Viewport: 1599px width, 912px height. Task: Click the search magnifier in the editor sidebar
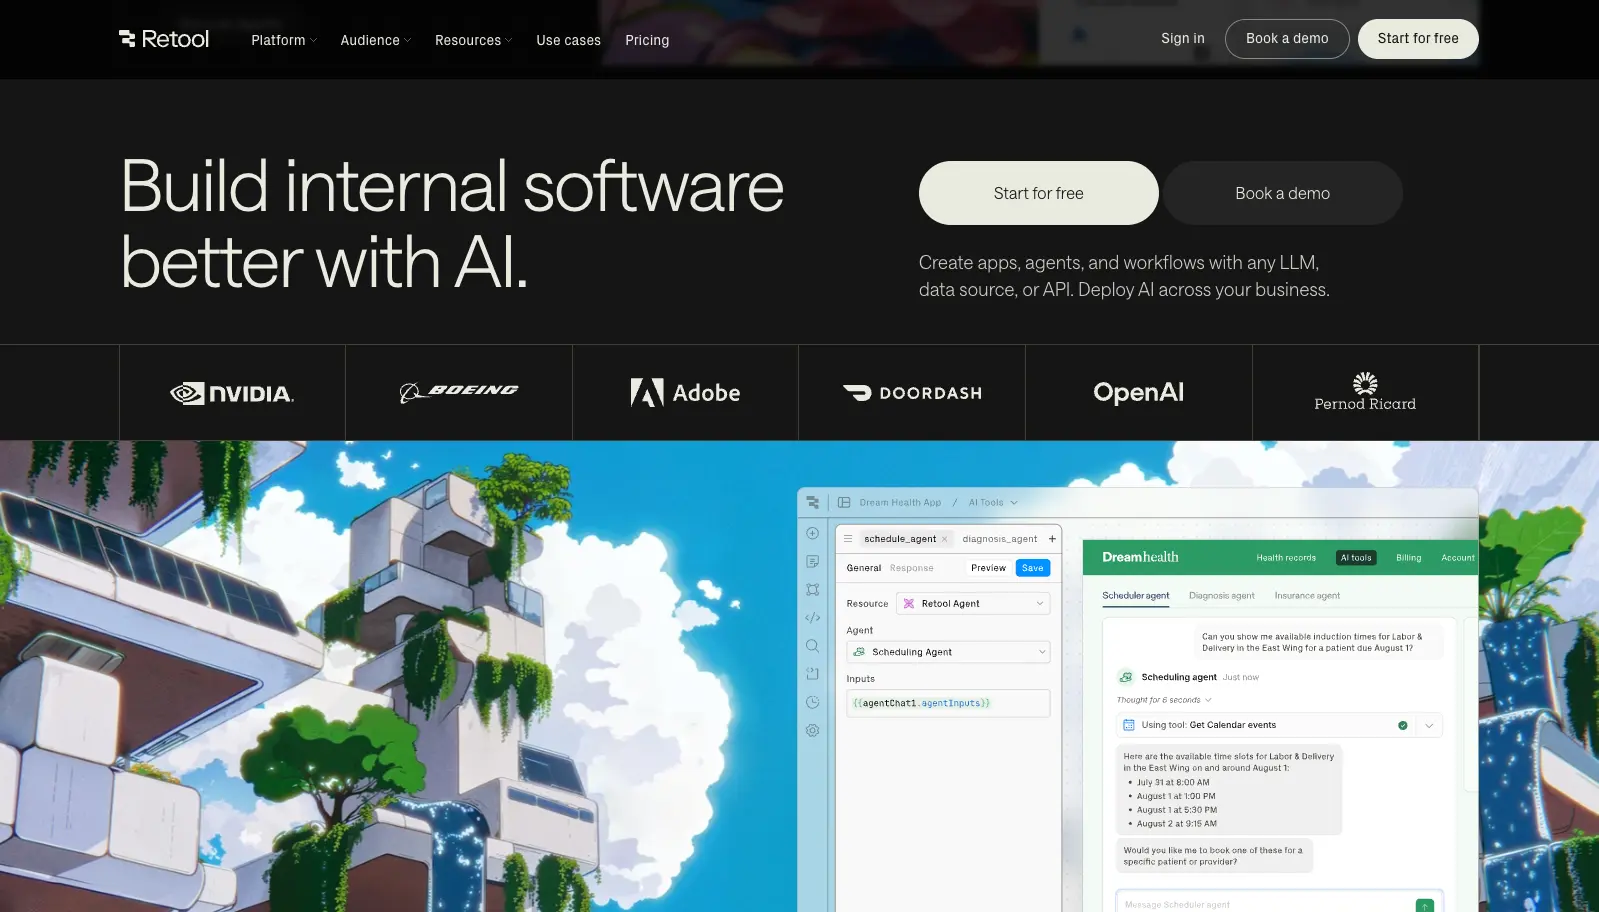coord(812,646)
